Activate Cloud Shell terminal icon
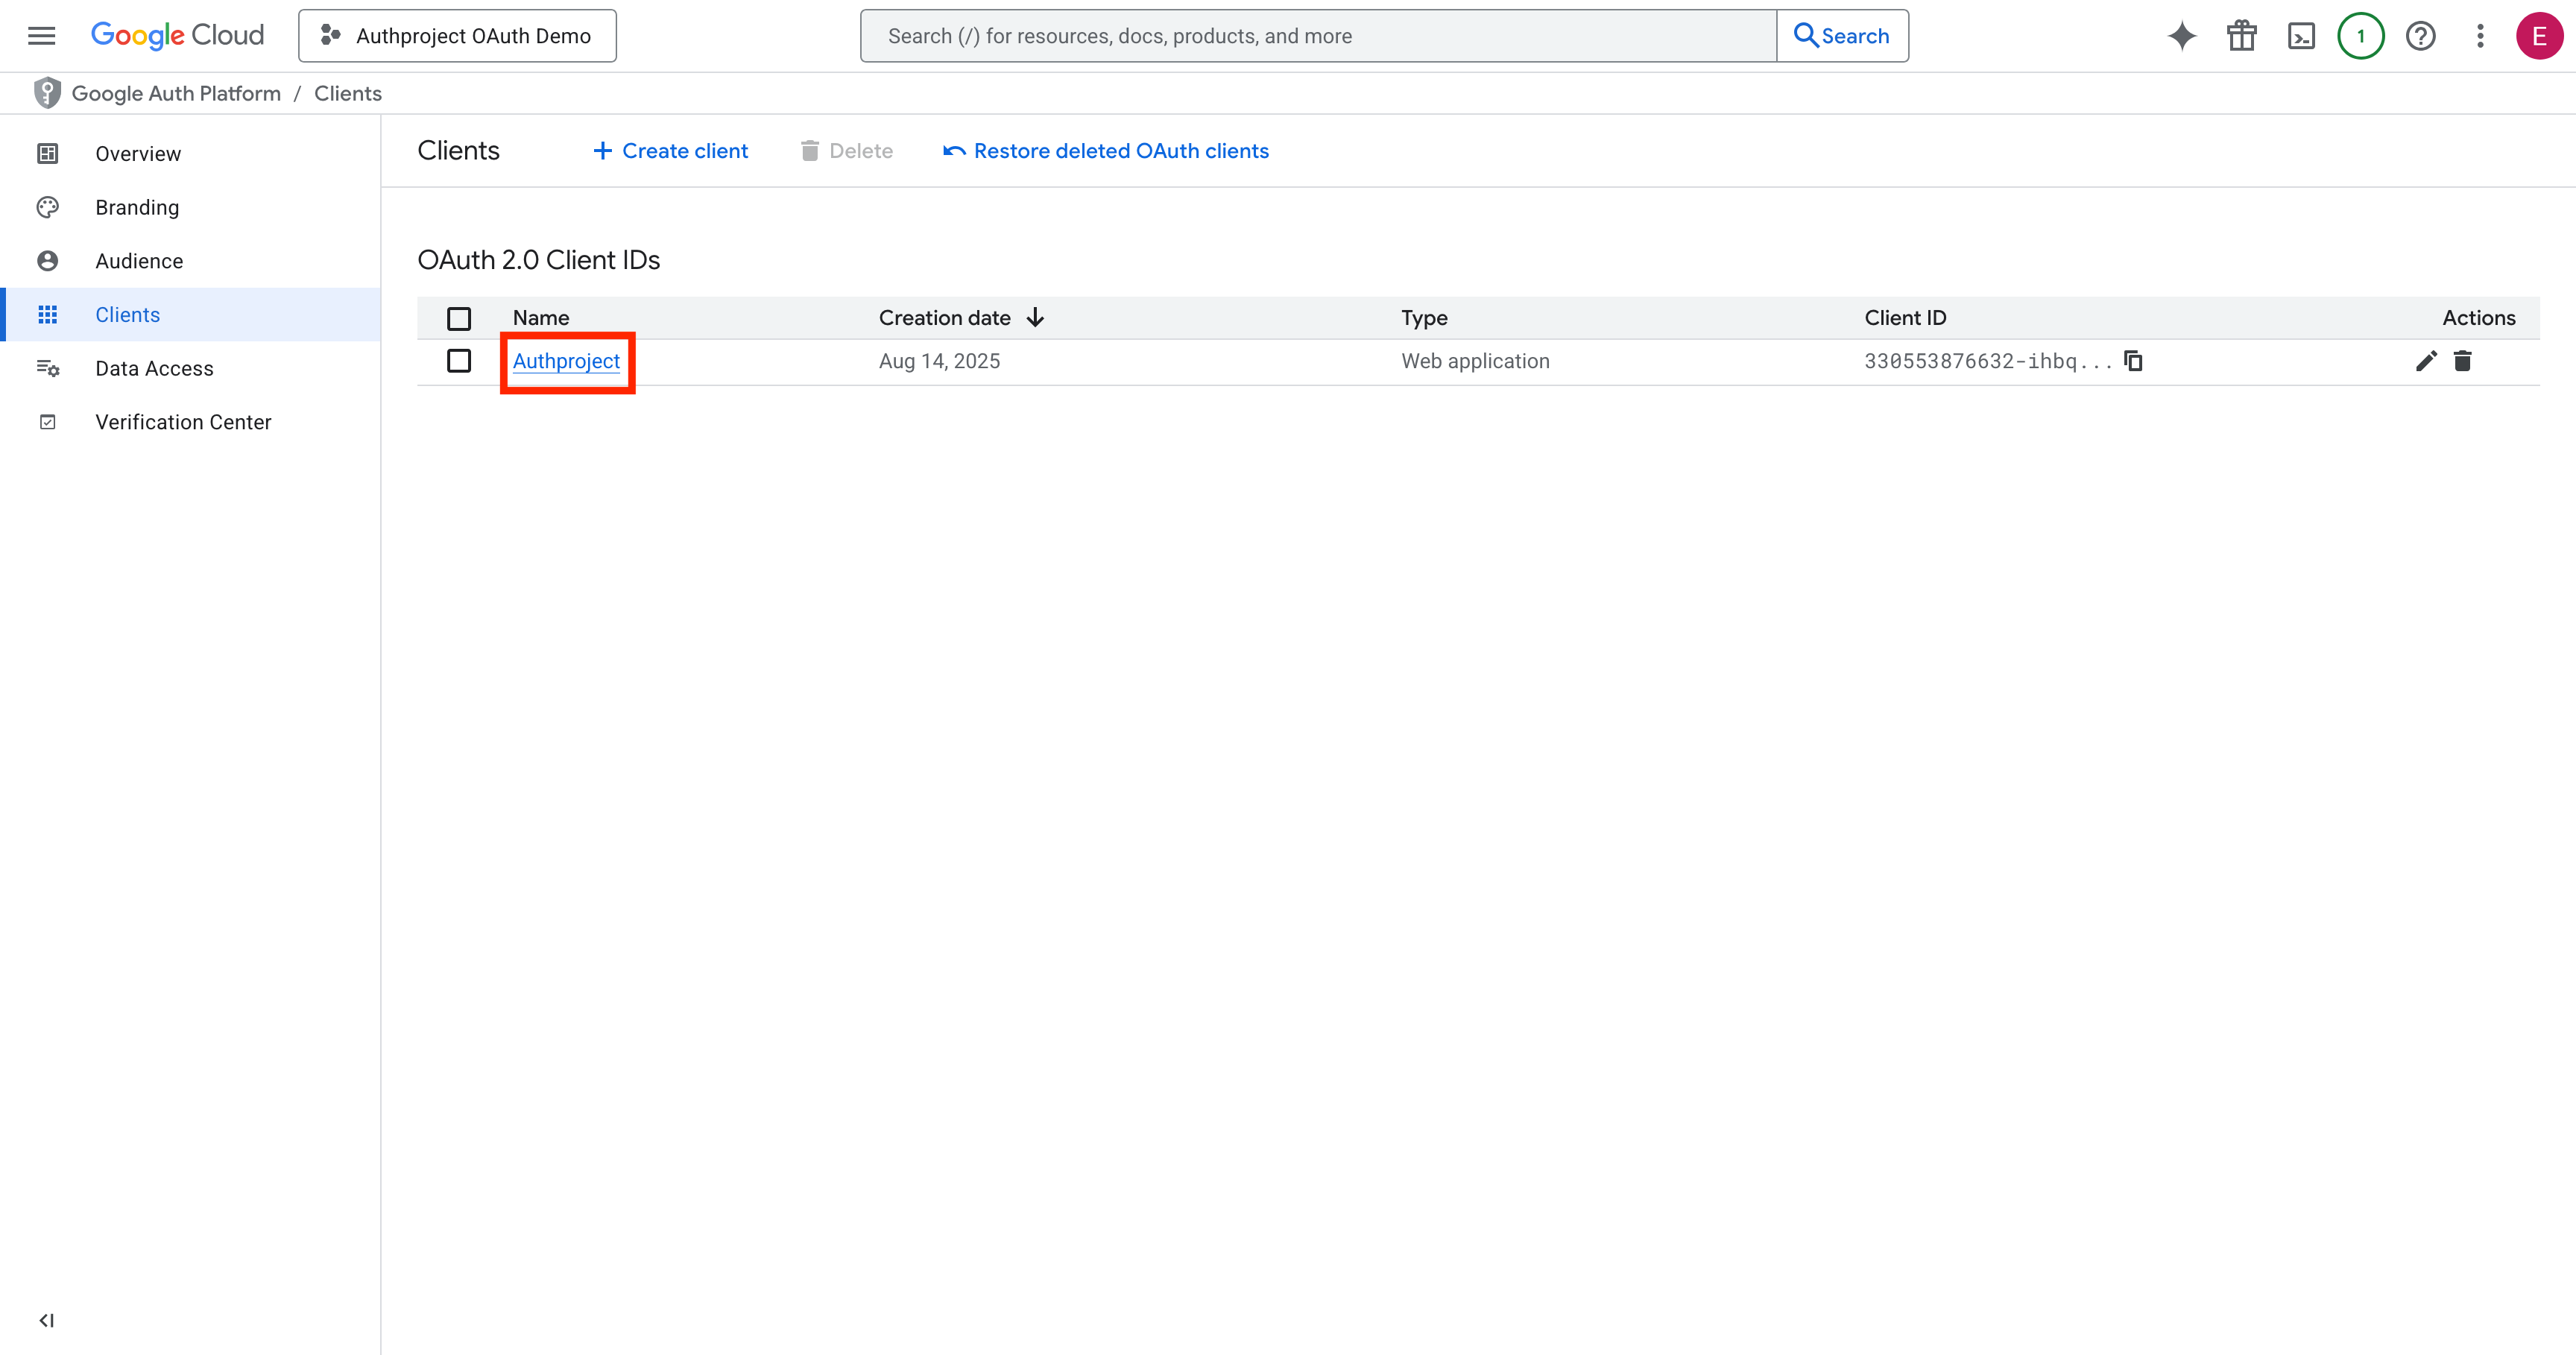This screenshot has width=2576, height=1355. [x=2301, y=36]
